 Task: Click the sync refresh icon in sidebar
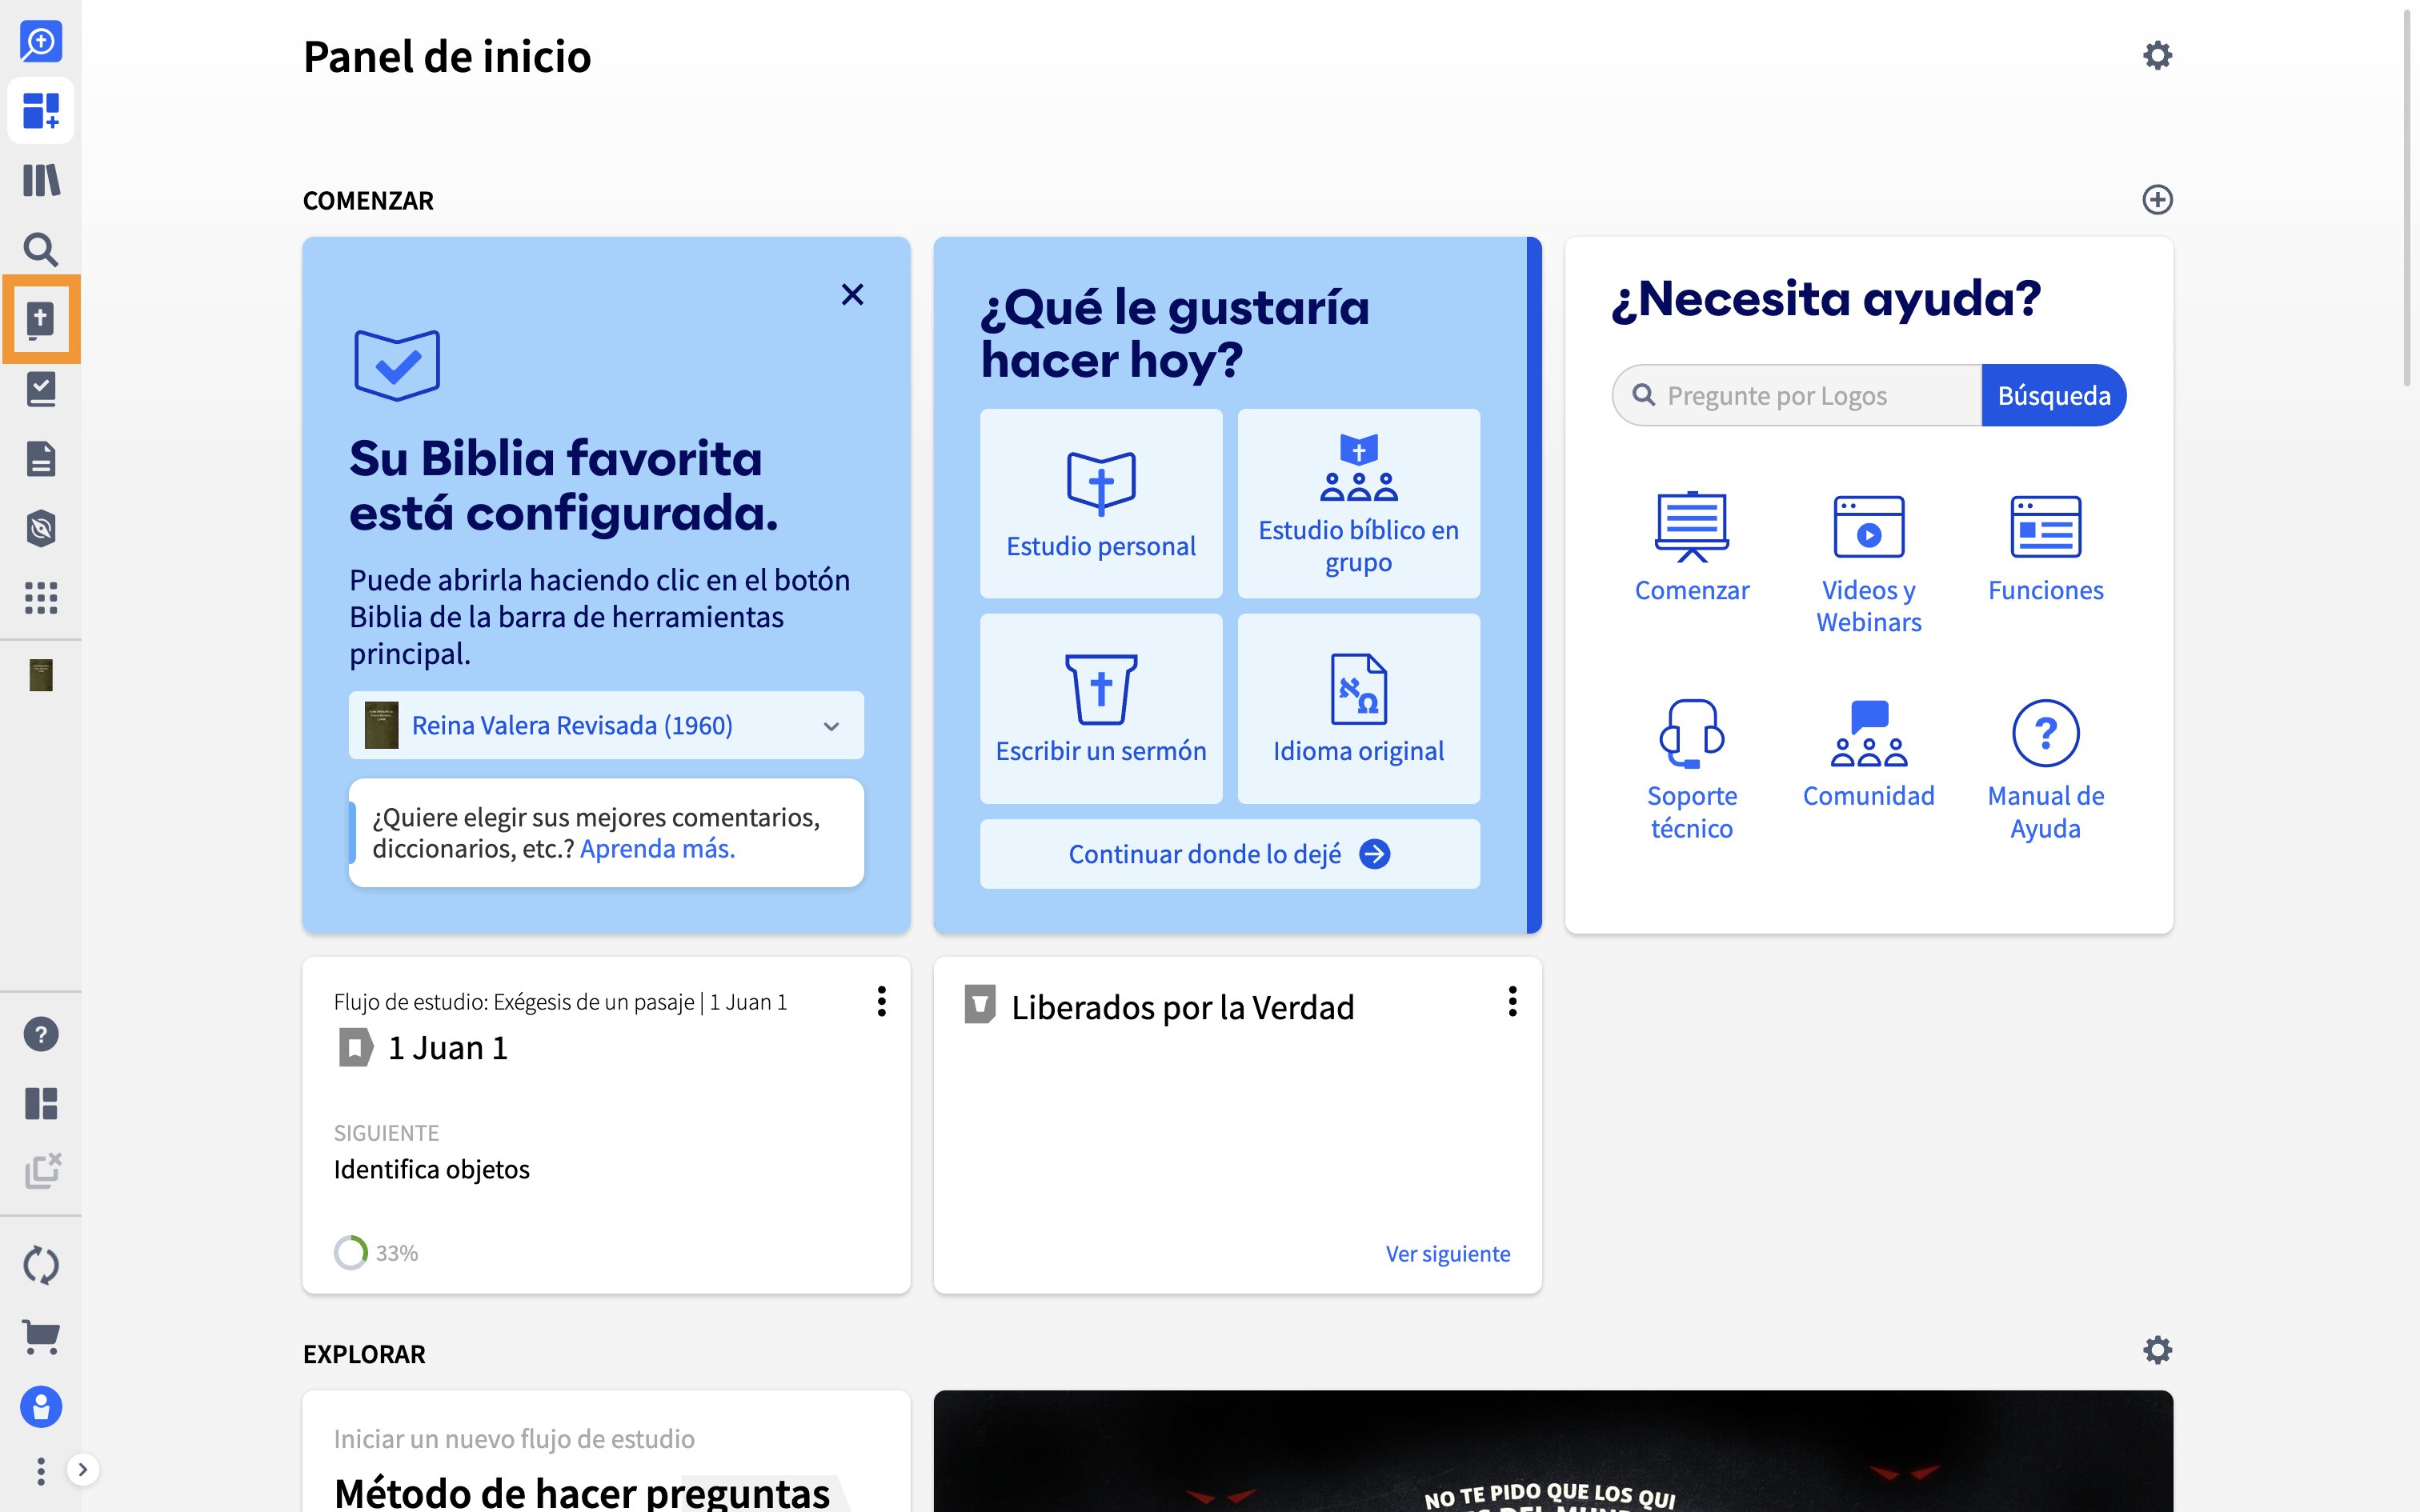(41, 1265)
